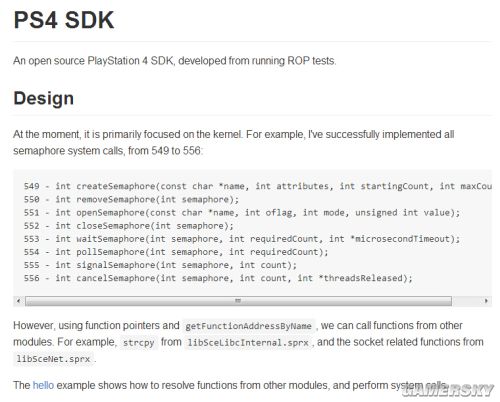Click the cancelSemaphore code line 556
Screen dimensions: 500x402
[x=218, y=278]
